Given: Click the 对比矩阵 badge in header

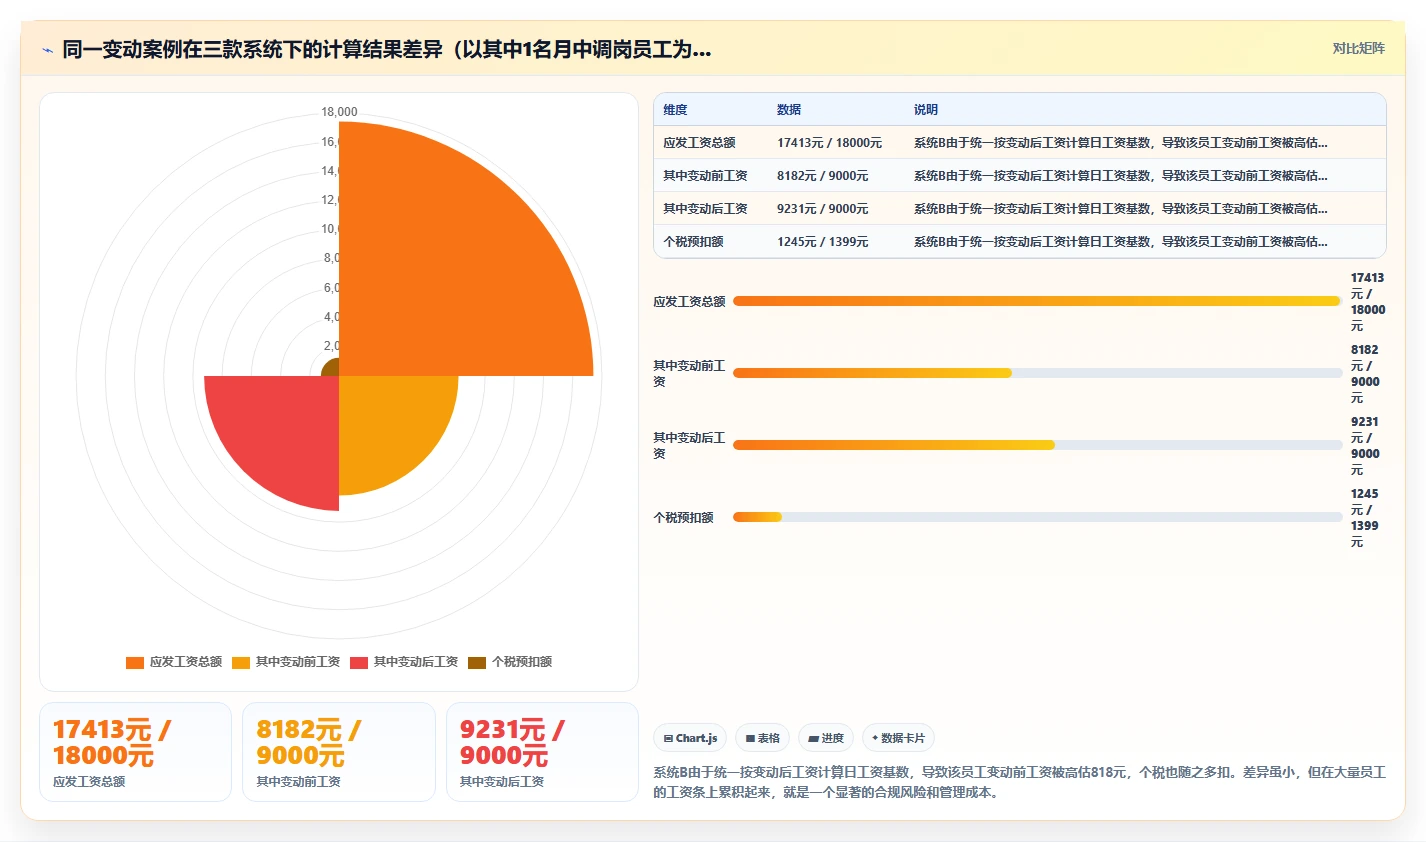Looking at the screenshot, I should 1358,48.
